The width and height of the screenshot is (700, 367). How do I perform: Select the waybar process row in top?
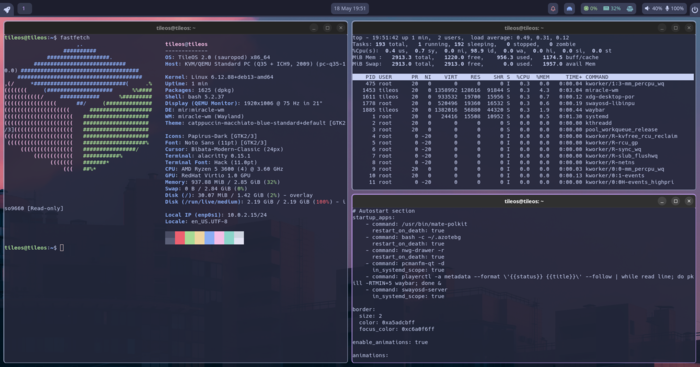[523, 110]
